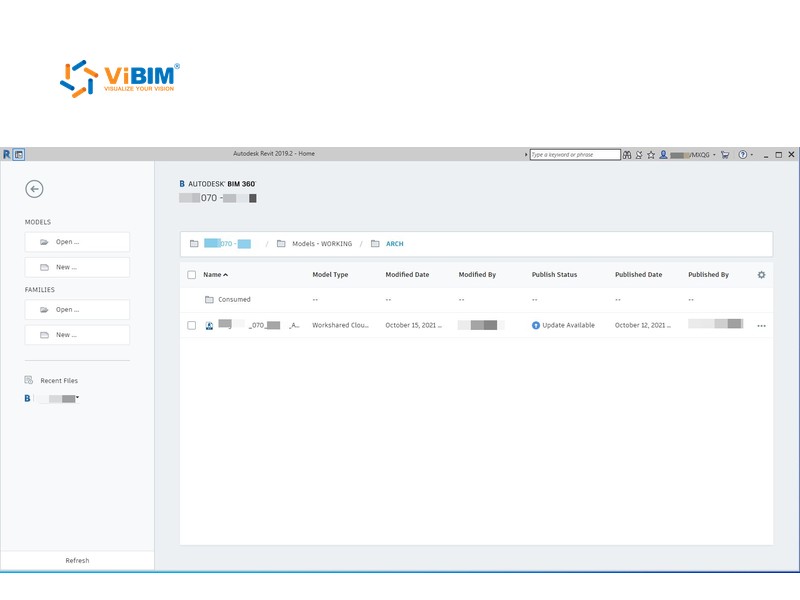Click the BIM 360 B icon under Recent Files
The width and height of the screenshot is (800, 600).
click(x=28, y=398)
